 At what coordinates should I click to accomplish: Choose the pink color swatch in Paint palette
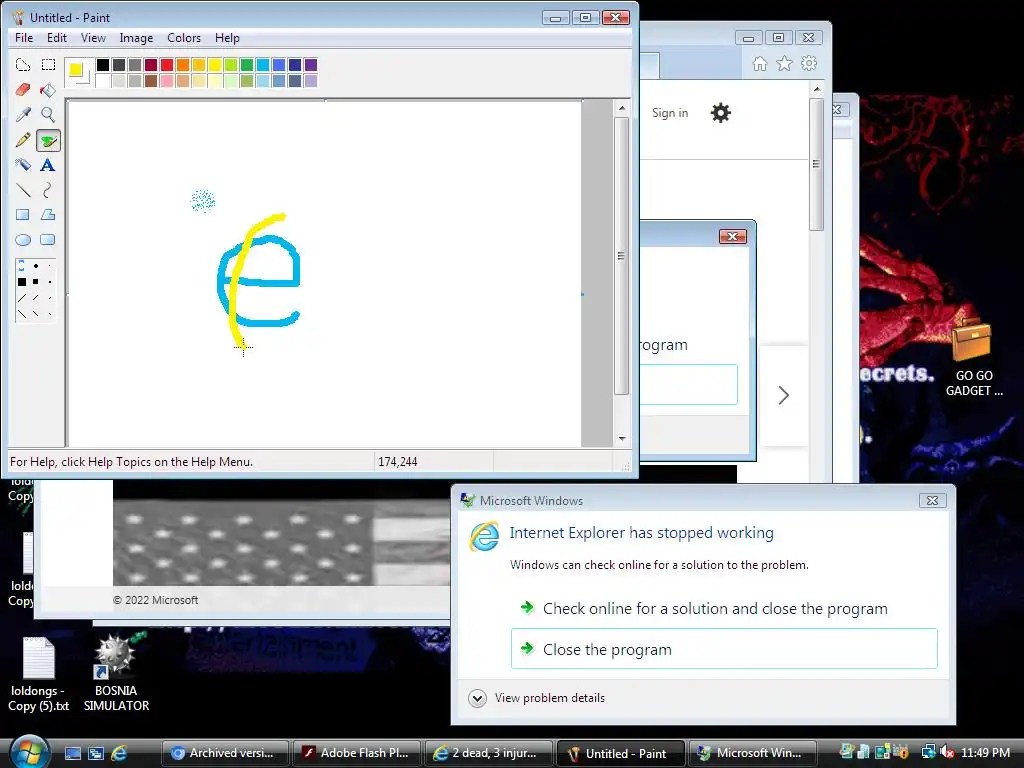[x=167, y=80]
